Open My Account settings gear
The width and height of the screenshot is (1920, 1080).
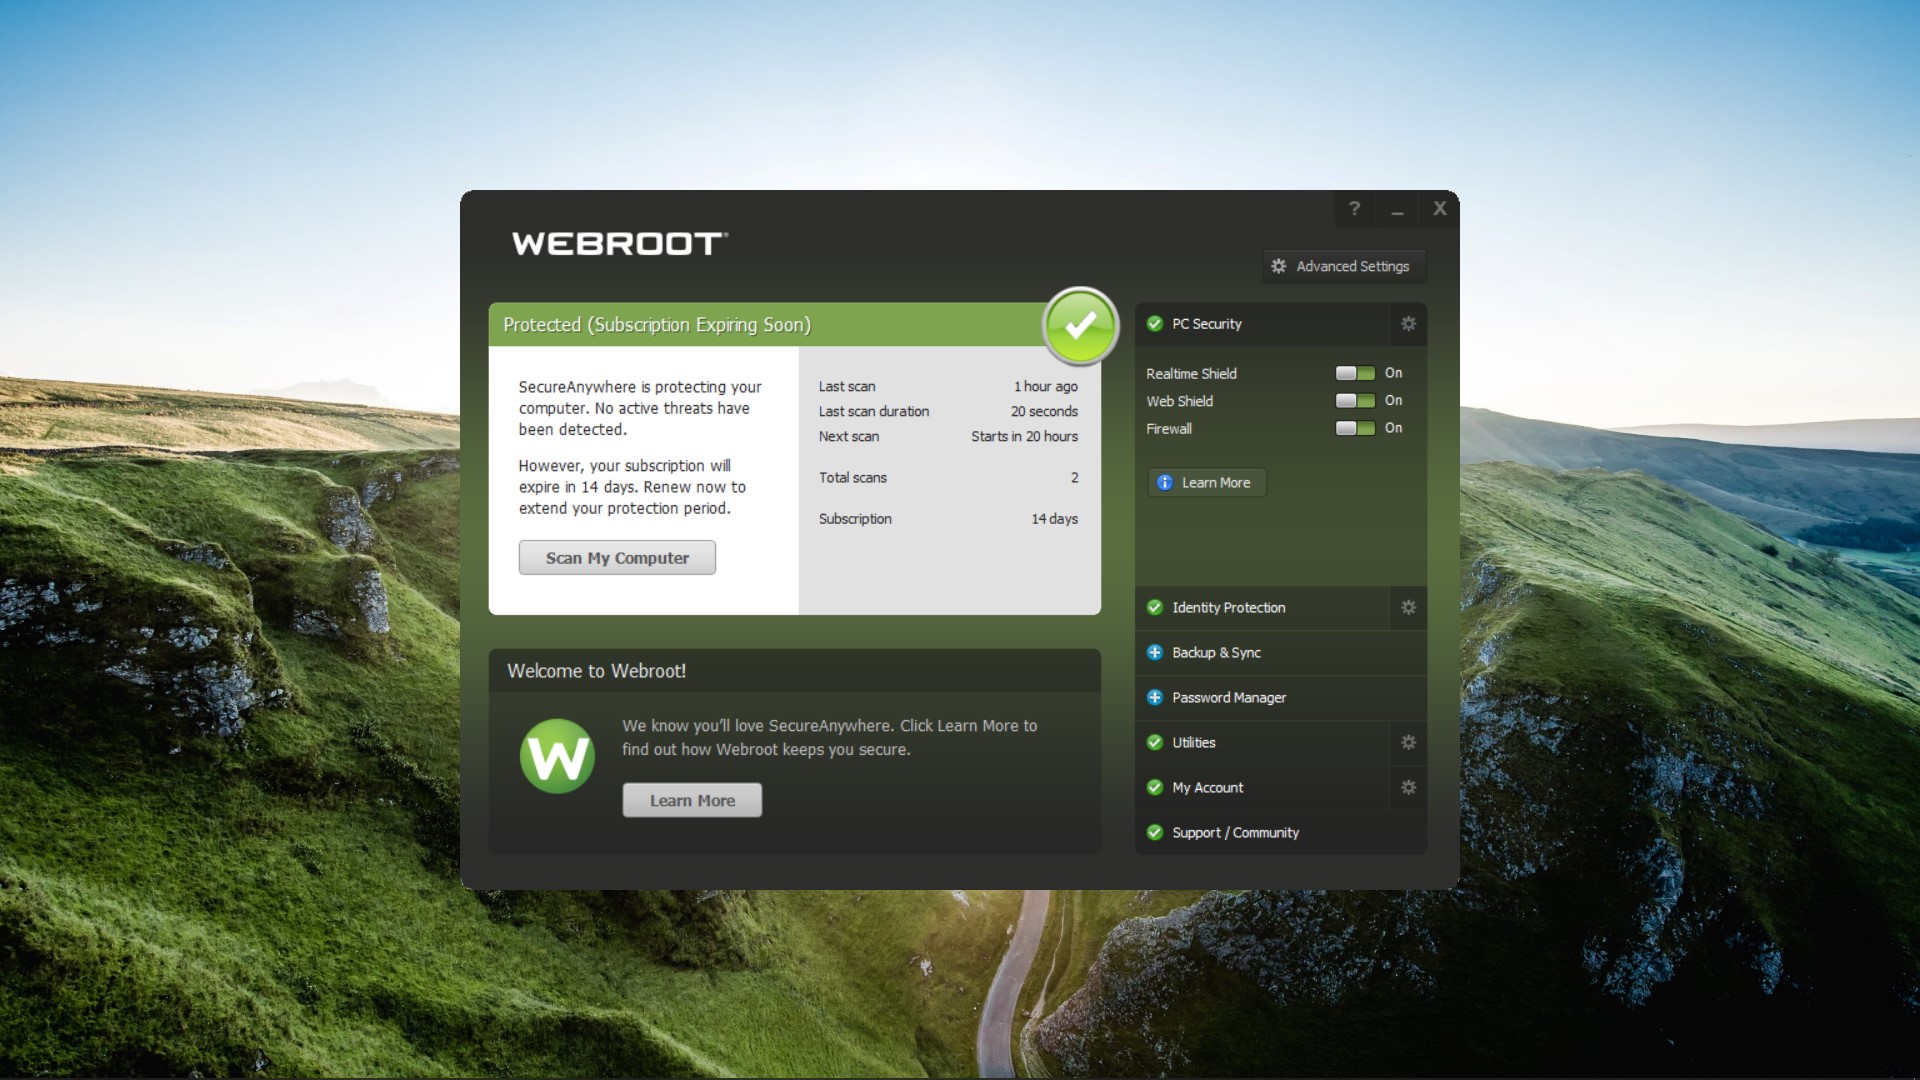tap(1408, 787)
